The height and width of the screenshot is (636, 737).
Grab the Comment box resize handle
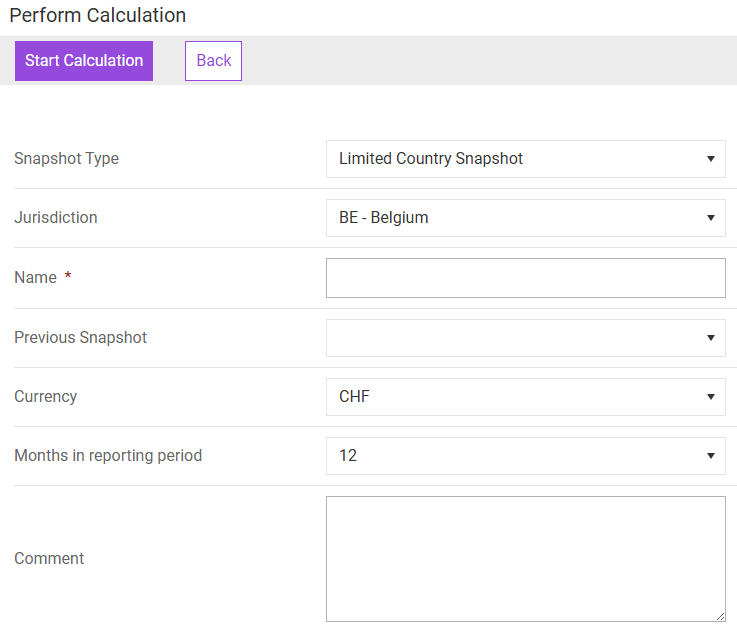pyautogui.click(x=720, y=616)
